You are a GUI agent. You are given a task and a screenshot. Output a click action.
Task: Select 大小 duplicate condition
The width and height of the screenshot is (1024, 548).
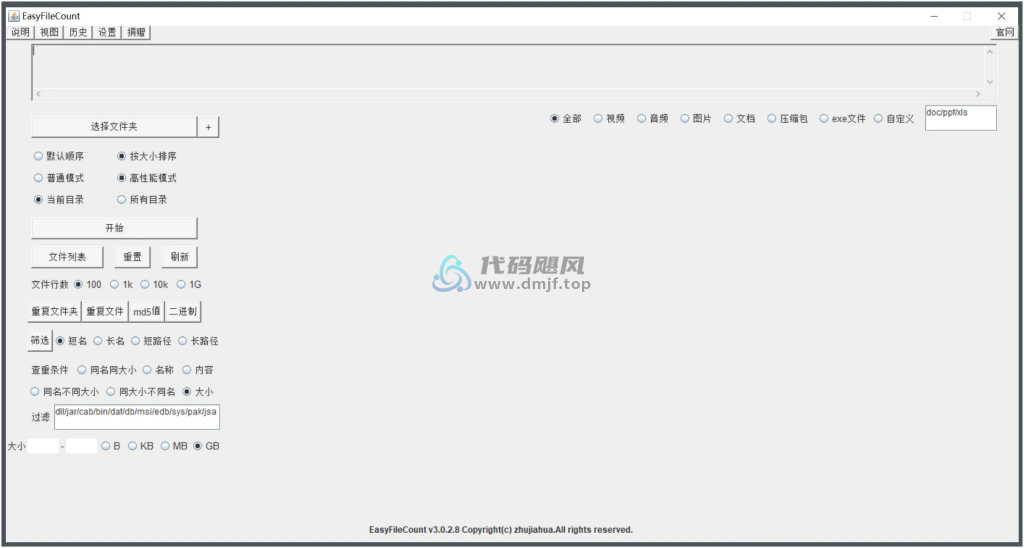click(198, 392)
